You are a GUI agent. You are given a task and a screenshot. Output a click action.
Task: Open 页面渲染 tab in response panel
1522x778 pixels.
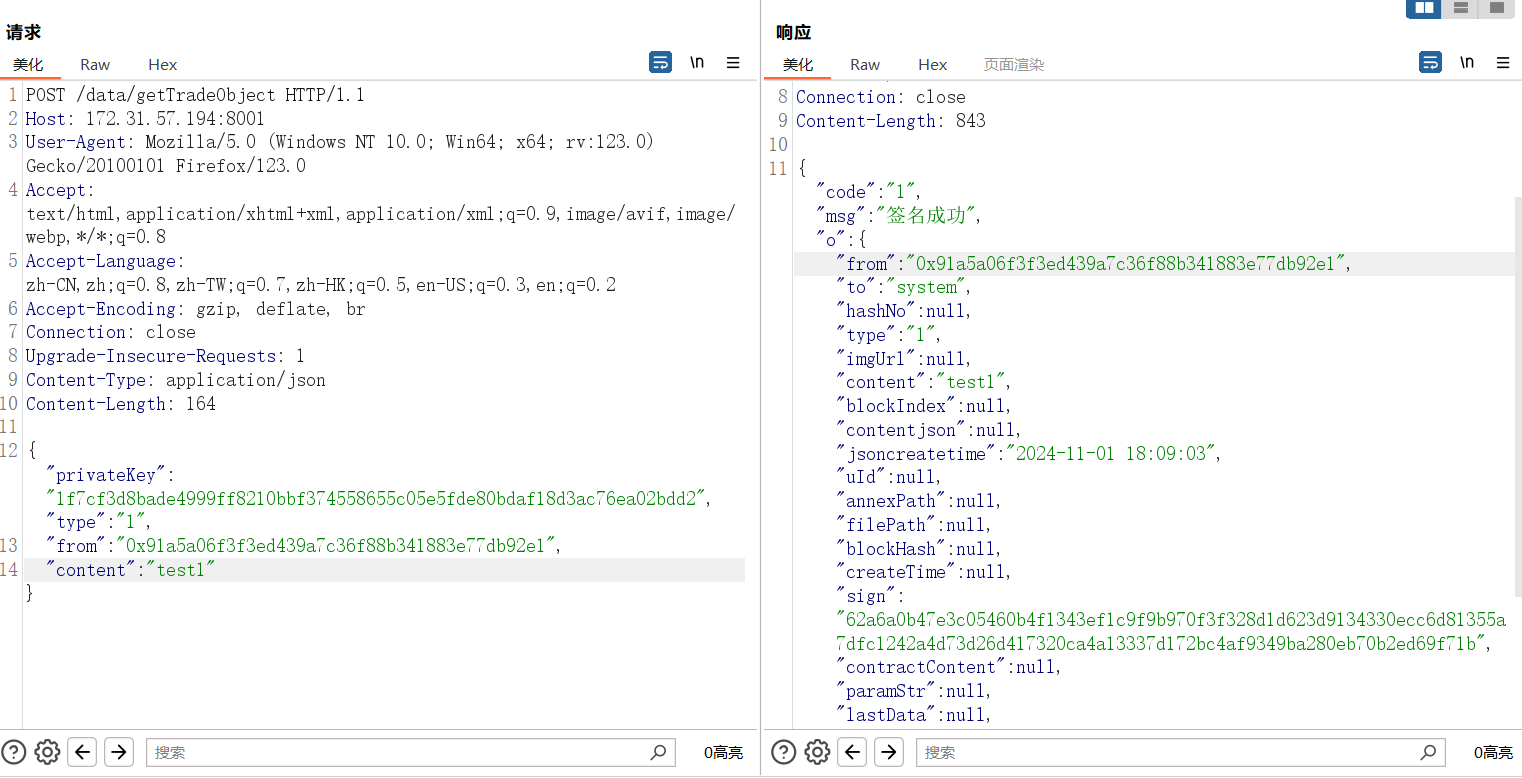[1014, 64]
